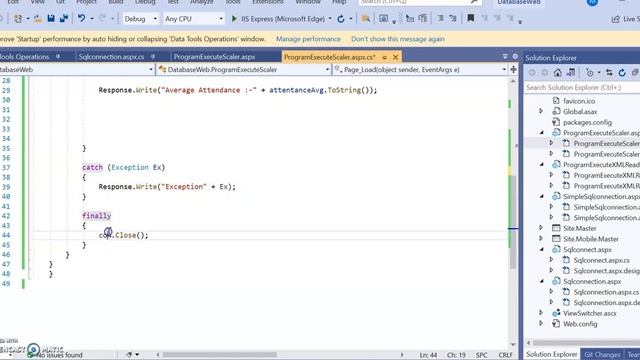Open the IIS Express target dropdown arrow
This screenshot has height=360, width=640.
330,19
